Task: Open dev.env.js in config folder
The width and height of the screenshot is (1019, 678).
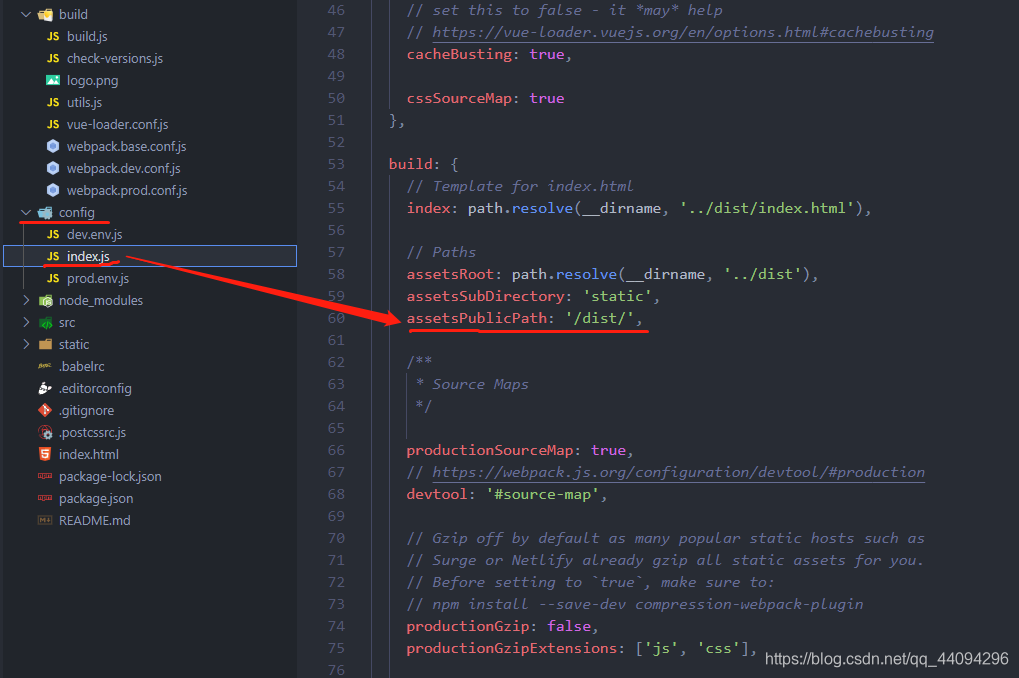Action: pos(94,234)
